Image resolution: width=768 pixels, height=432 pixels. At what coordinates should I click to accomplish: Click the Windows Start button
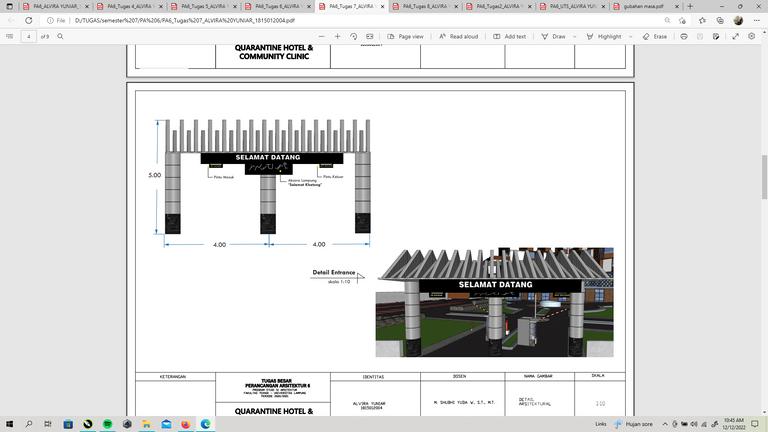[x=9, y=424]
